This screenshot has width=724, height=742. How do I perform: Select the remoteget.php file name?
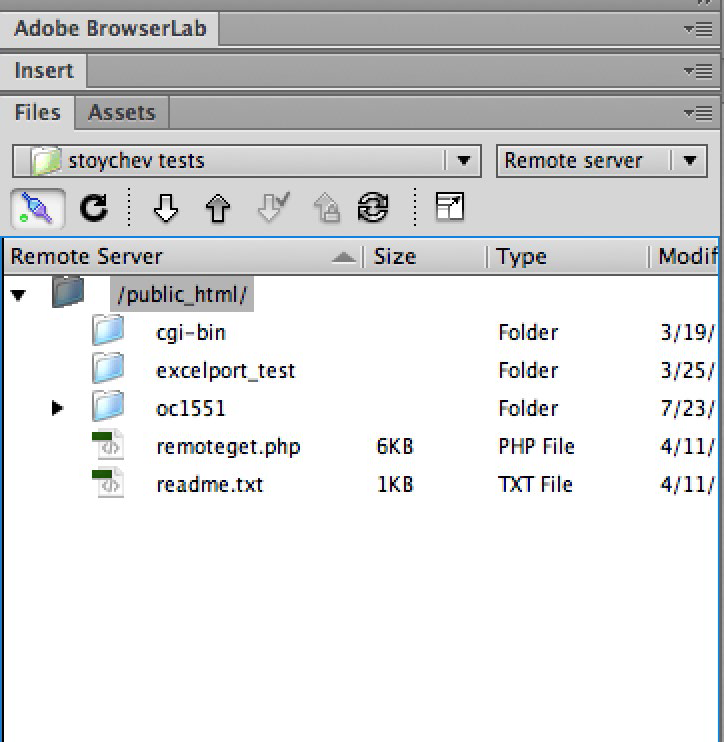click(229, 448)
